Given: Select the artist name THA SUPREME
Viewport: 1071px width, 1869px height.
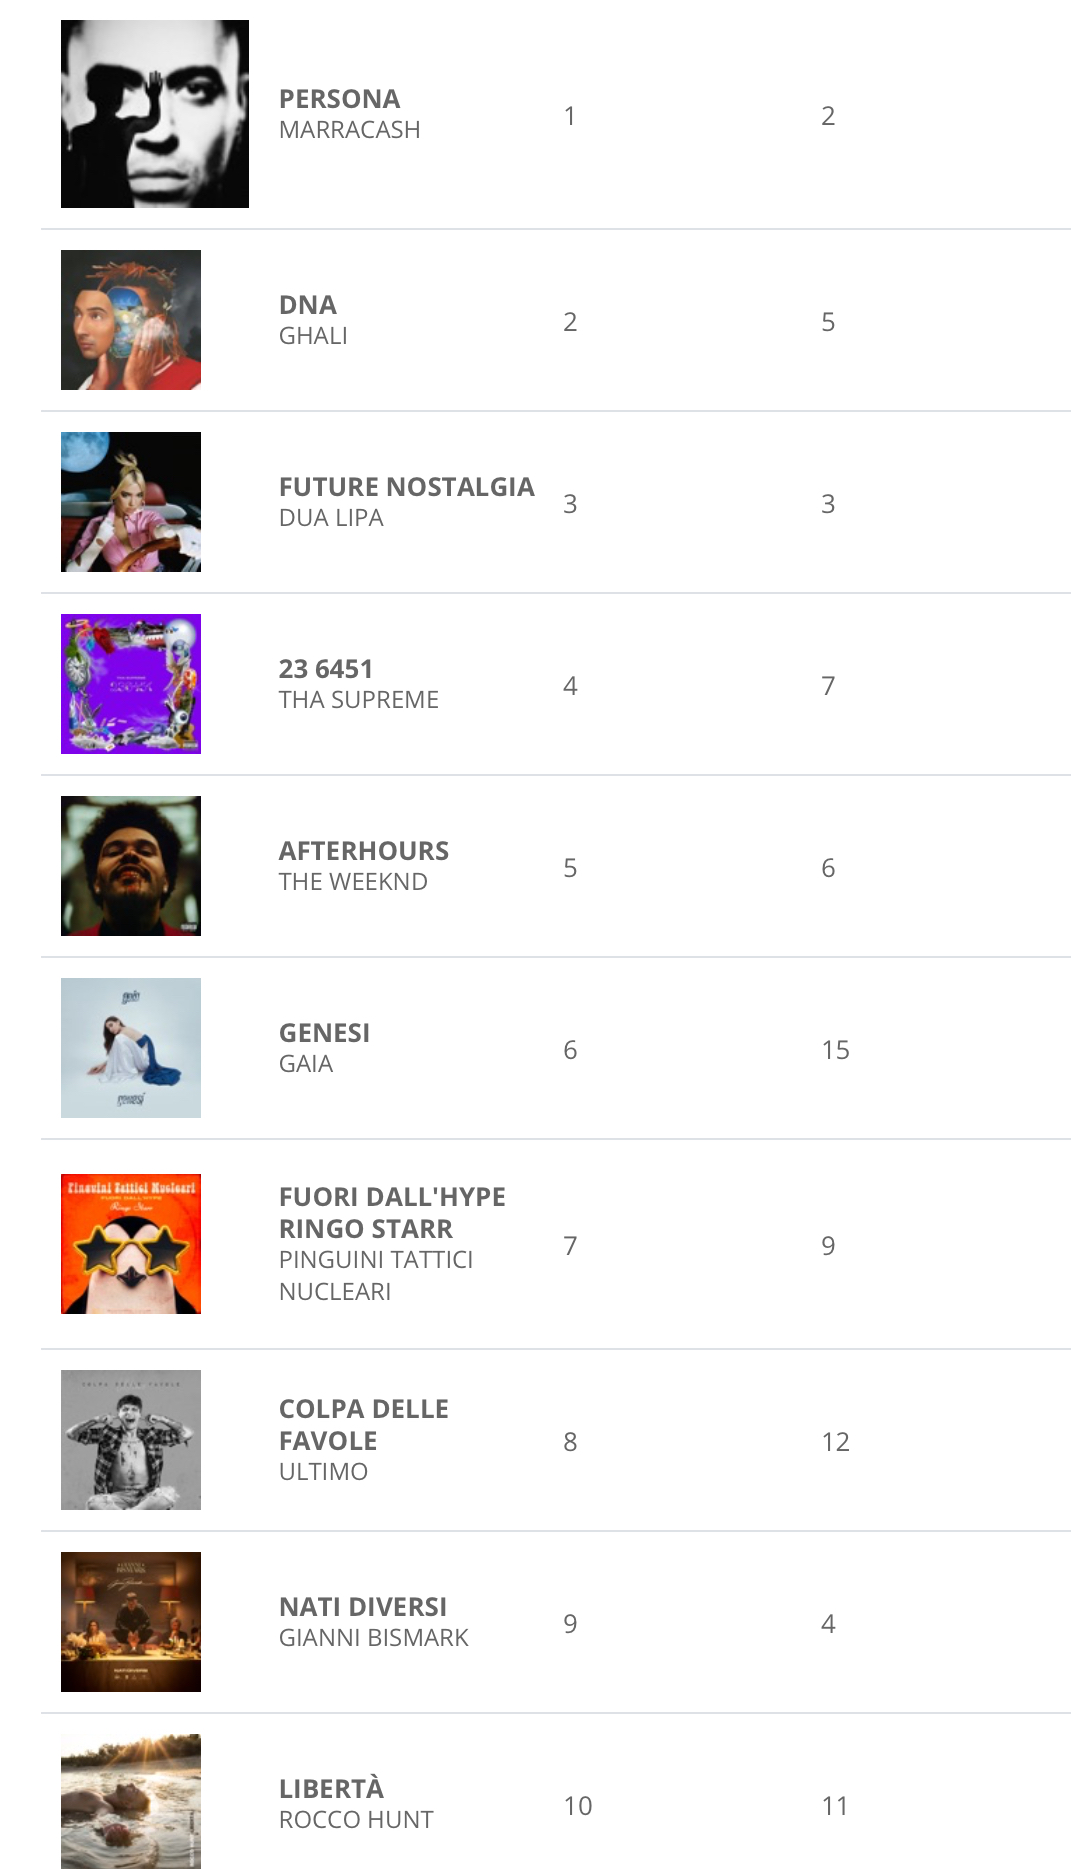Looking at the screenshot, I should (358, 700).
